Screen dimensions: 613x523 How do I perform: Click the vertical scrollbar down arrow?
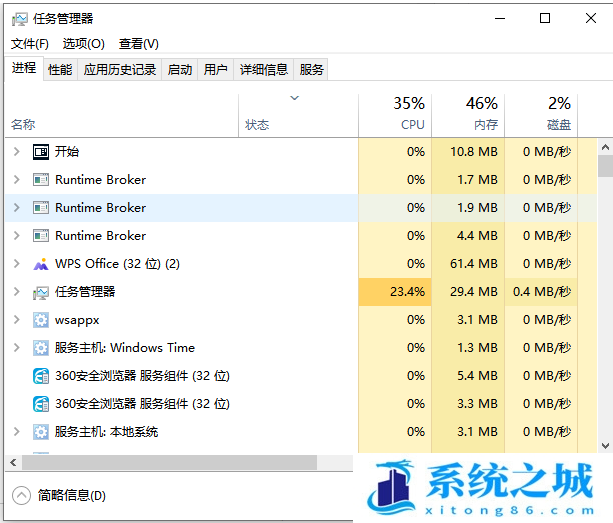pos(605,446)
